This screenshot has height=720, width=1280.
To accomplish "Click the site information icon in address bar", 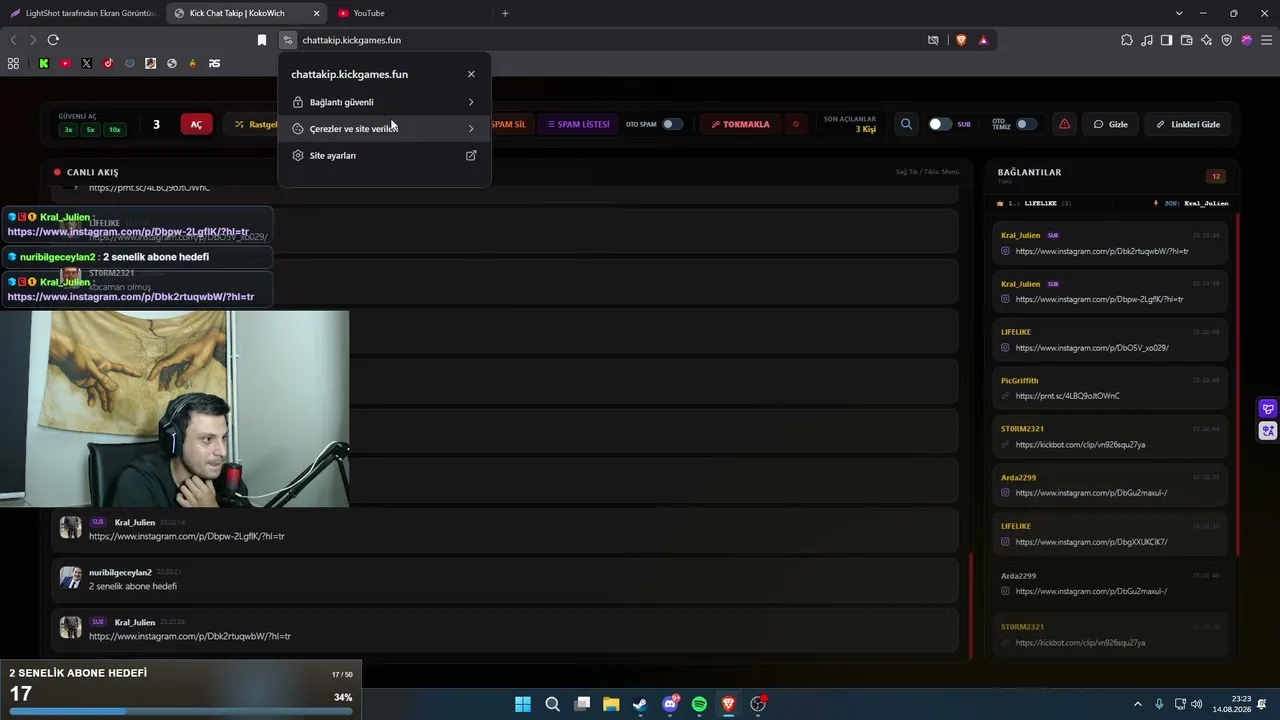I will (287, 40).
